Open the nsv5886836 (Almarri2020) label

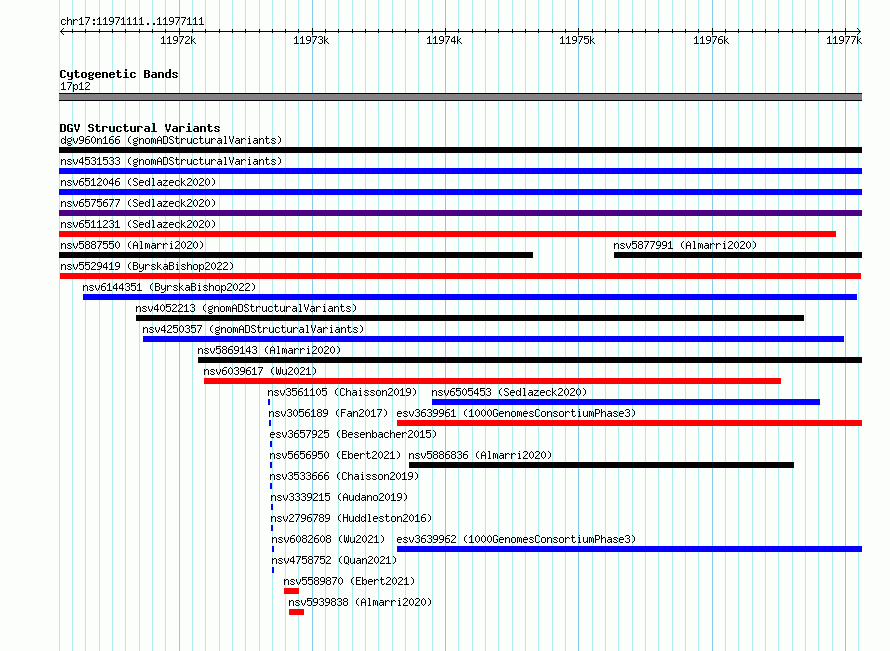[x=480, y=455]
